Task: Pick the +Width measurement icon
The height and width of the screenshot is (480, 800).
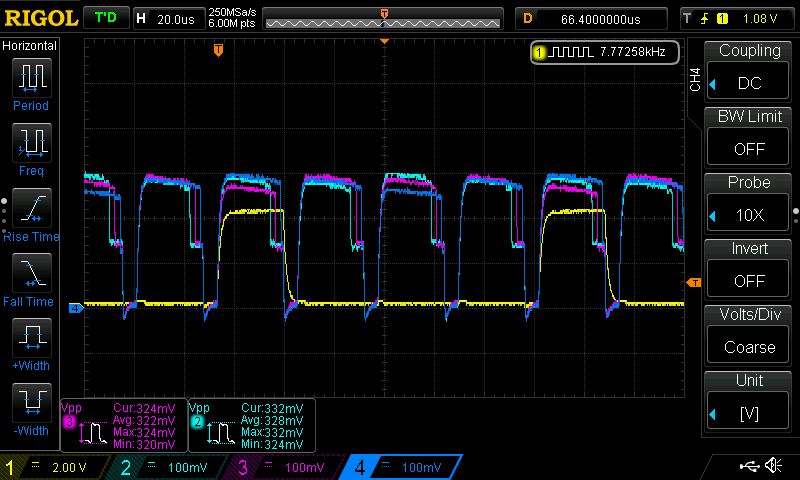Action: coord(34,338)
